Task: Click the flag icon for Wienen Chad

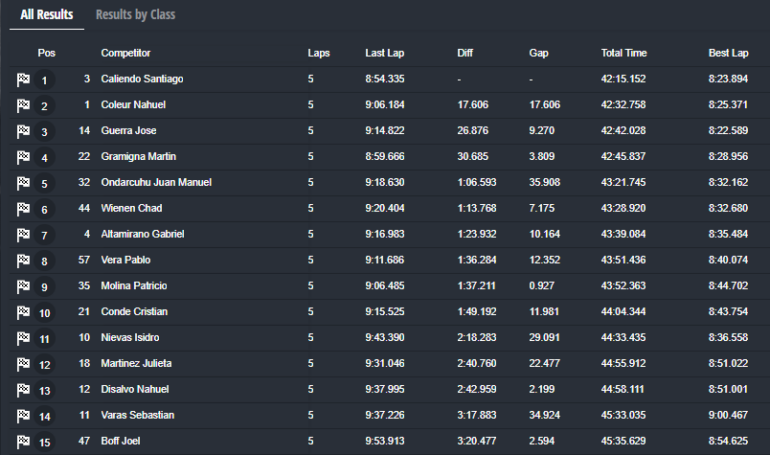Action: click(x=23, y=209)
